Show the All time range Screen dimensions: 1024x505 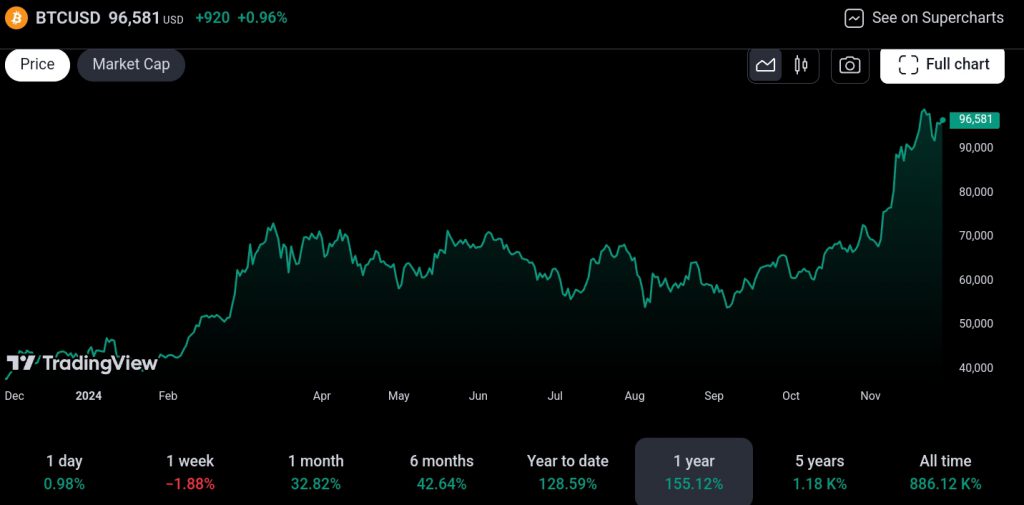tap(945, 472)
